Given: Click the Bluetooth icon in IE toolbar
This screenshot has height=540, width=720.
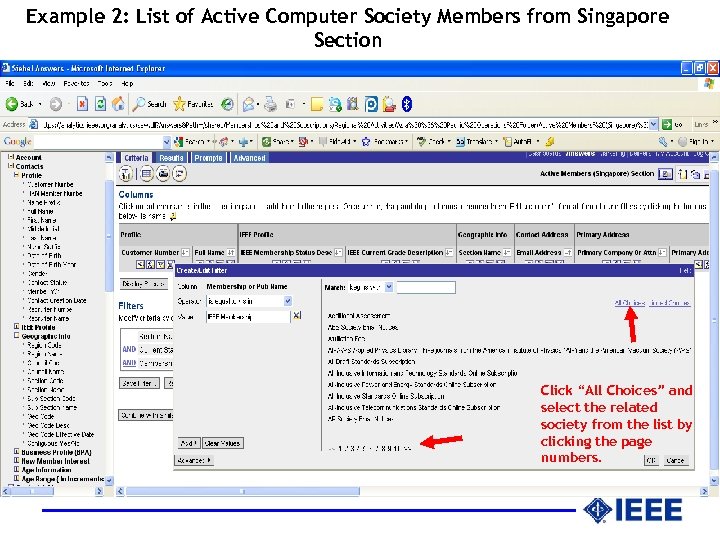Looking at the screenshot, I should point(407,104).
